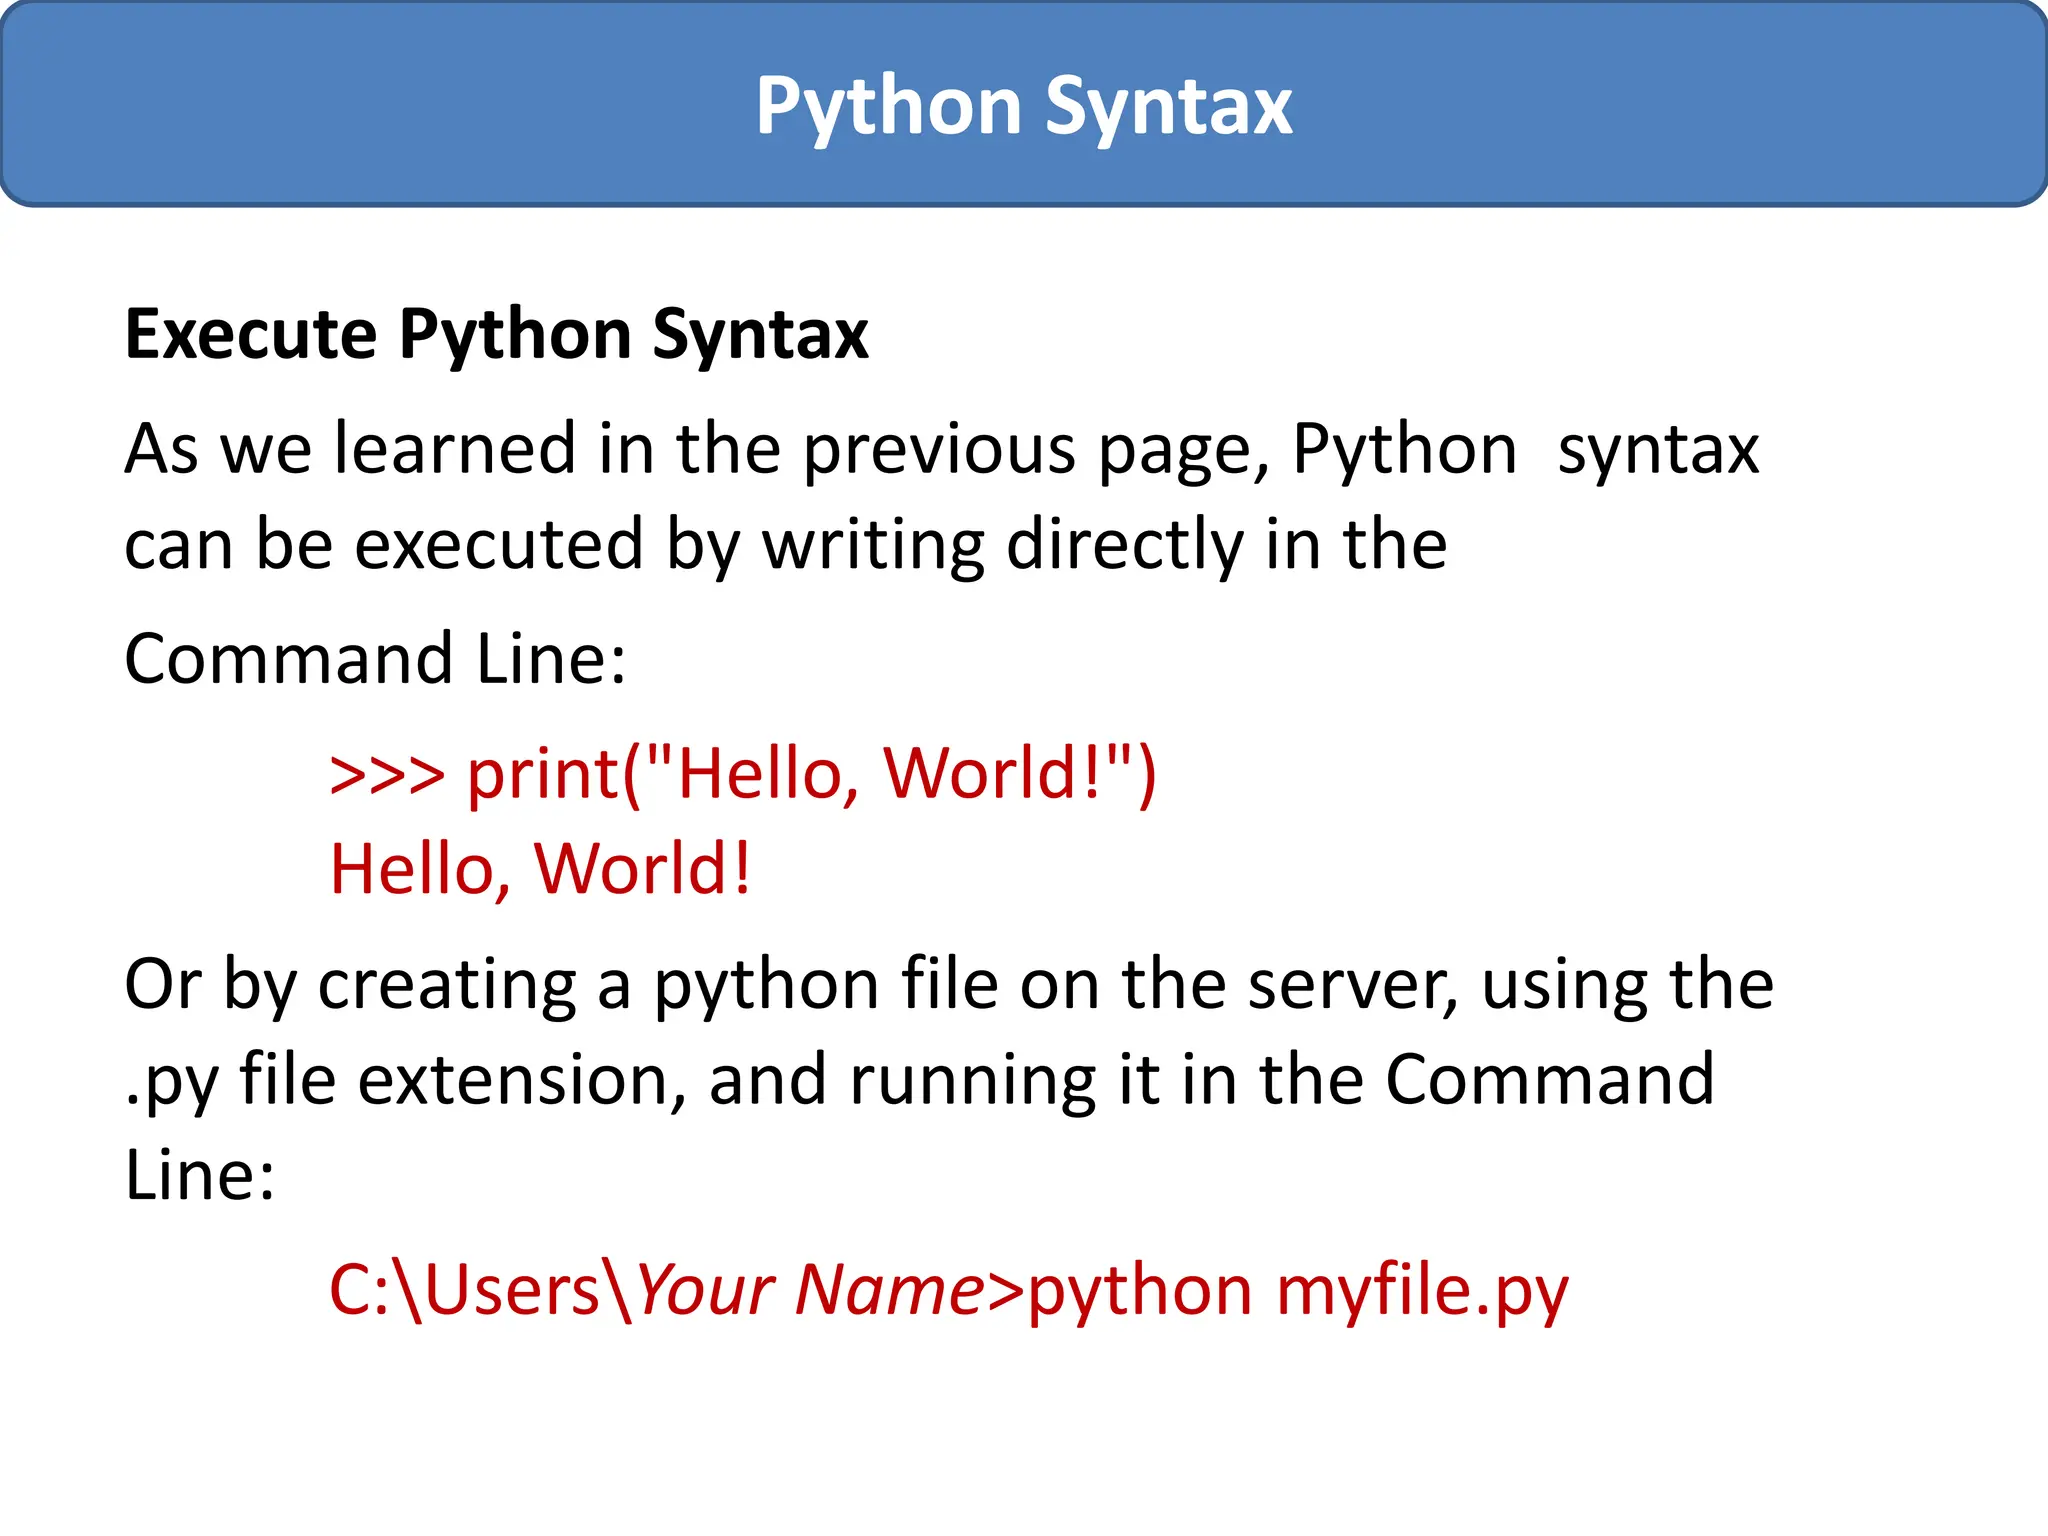Click the line starting '.py file extension, and running'
The width and height of the screenshot is (2048, 1536).
(919, 1081)
